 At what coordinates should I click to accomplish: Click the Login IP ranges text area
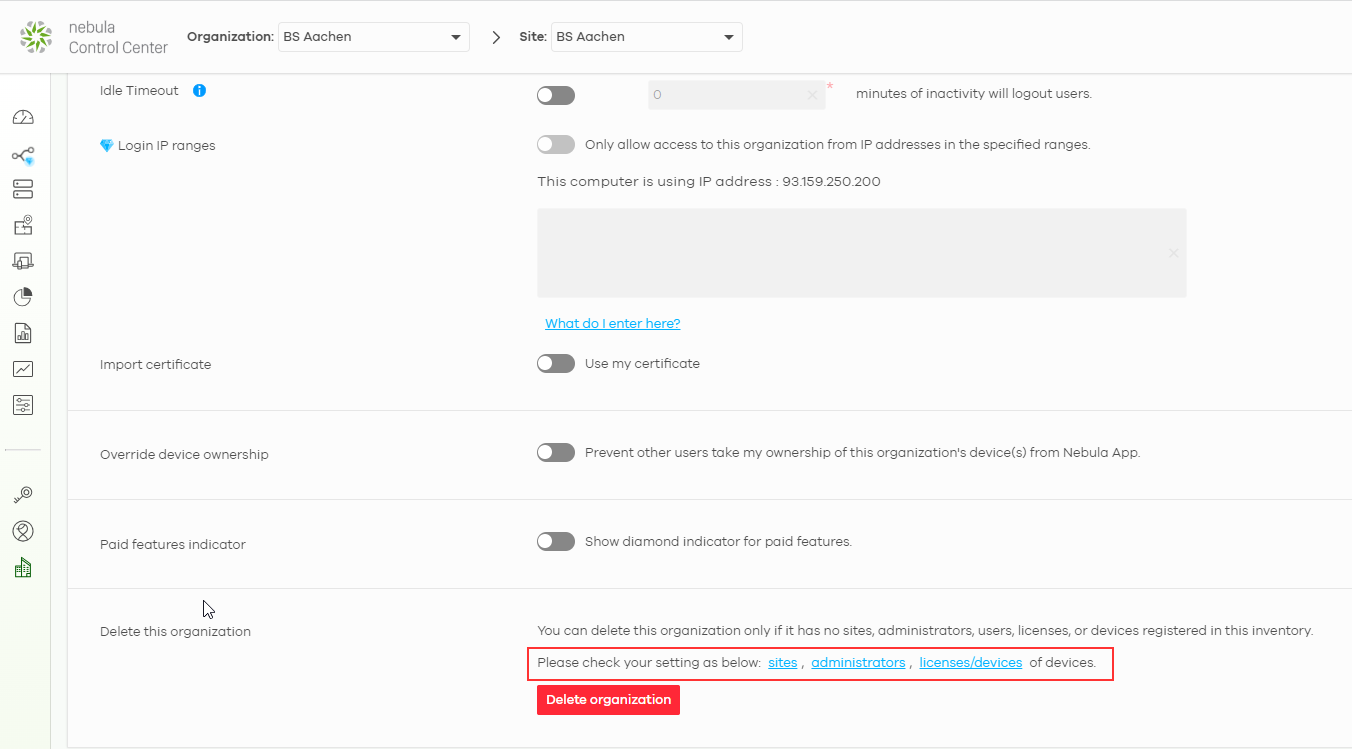[862, 253]
